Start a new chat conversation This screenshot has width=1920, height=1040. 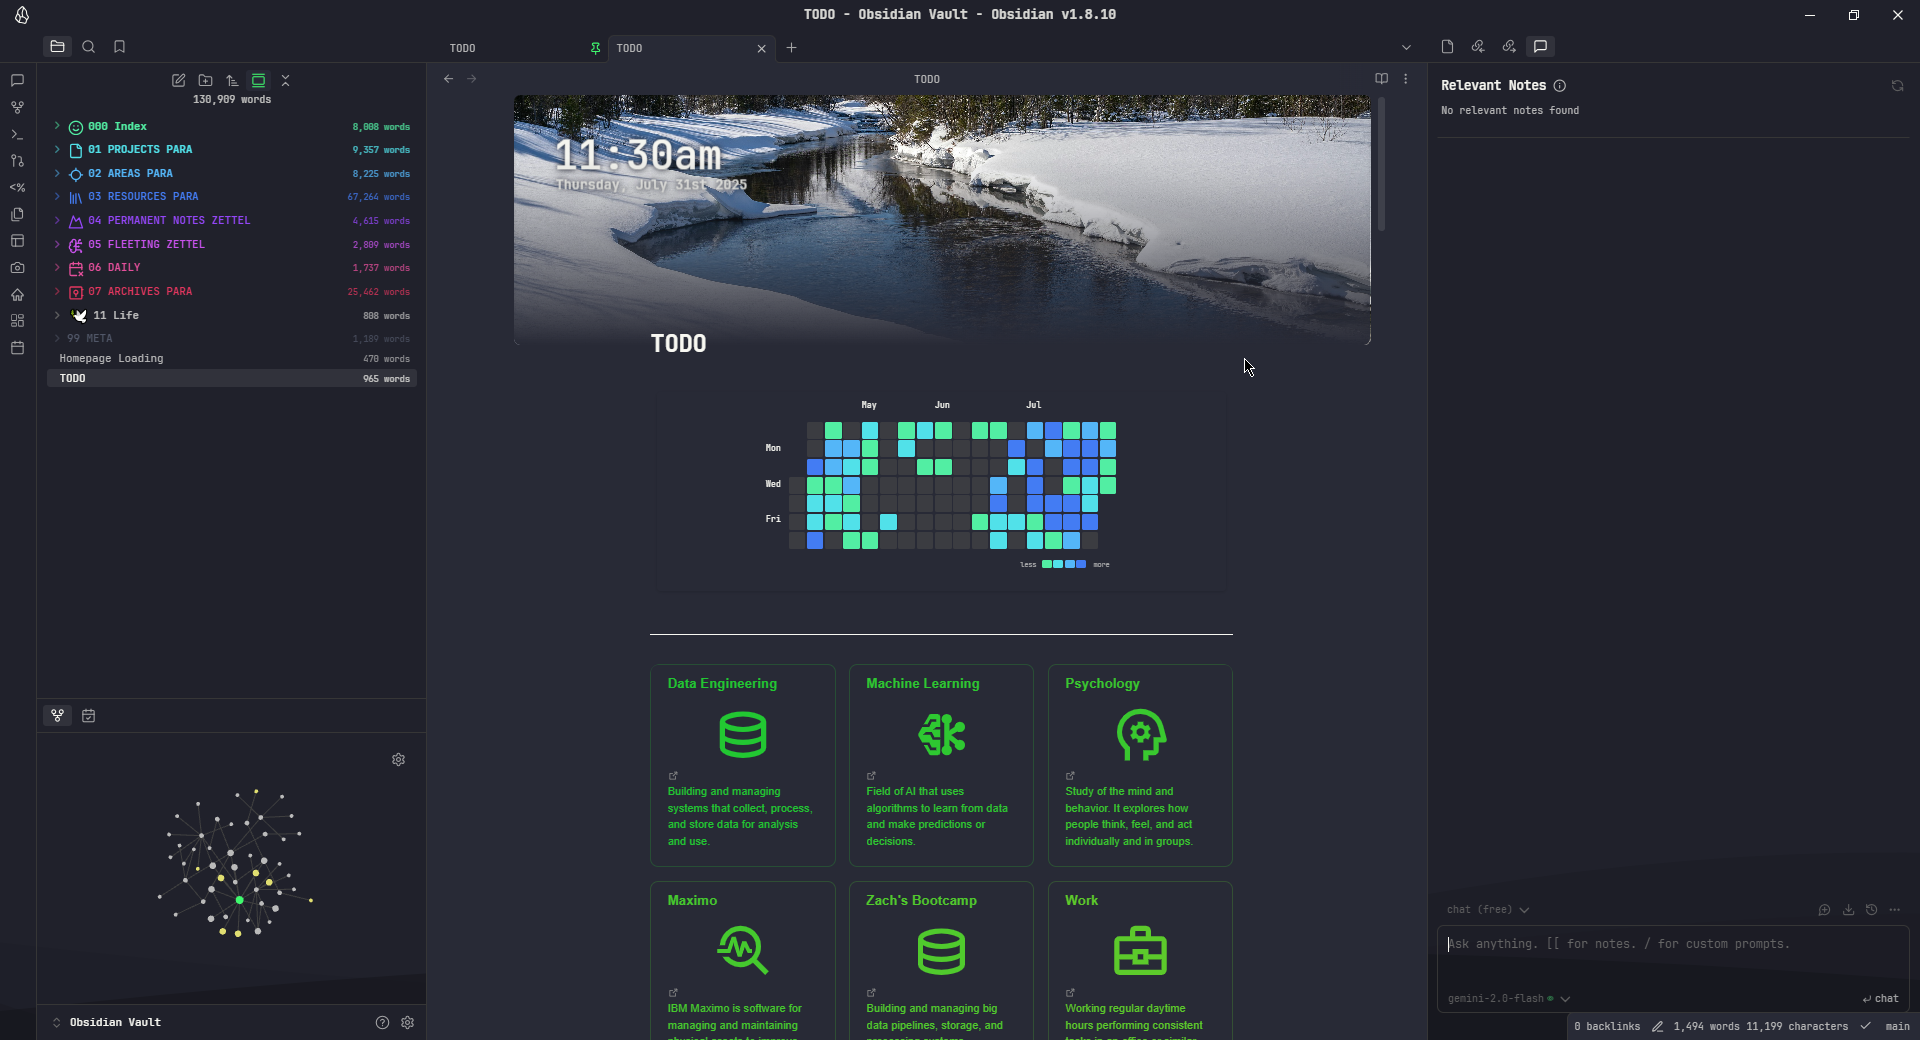1824,910
